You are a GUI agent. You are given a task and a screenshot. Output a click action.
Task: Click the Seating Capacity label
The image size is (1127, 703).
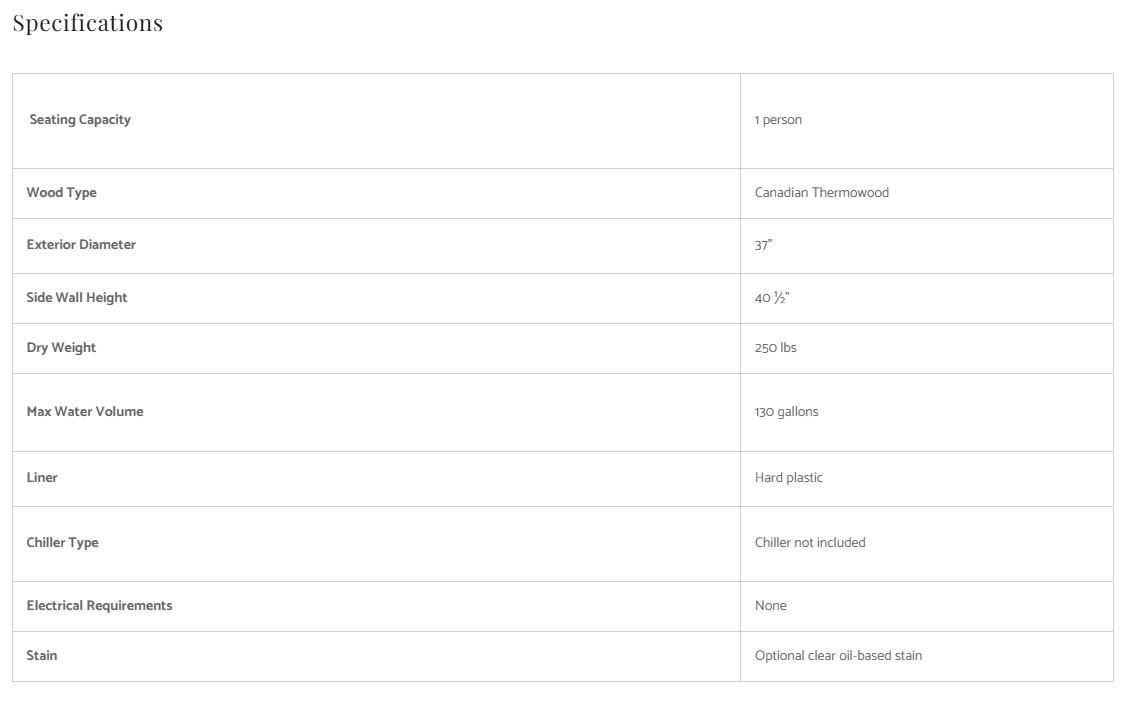pyautogui.click(x=80, y=120)
